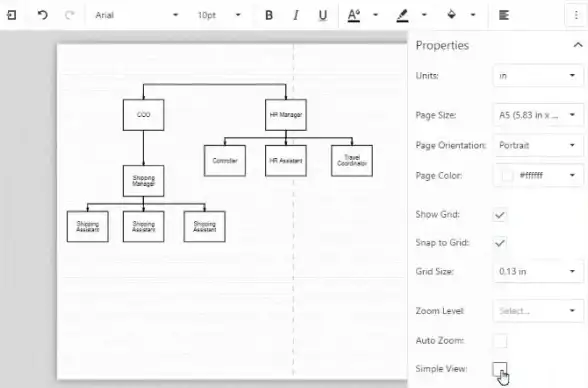Open the three-dot overflow menu
This screenshot has width=588, height=388.
click(576, 15)
